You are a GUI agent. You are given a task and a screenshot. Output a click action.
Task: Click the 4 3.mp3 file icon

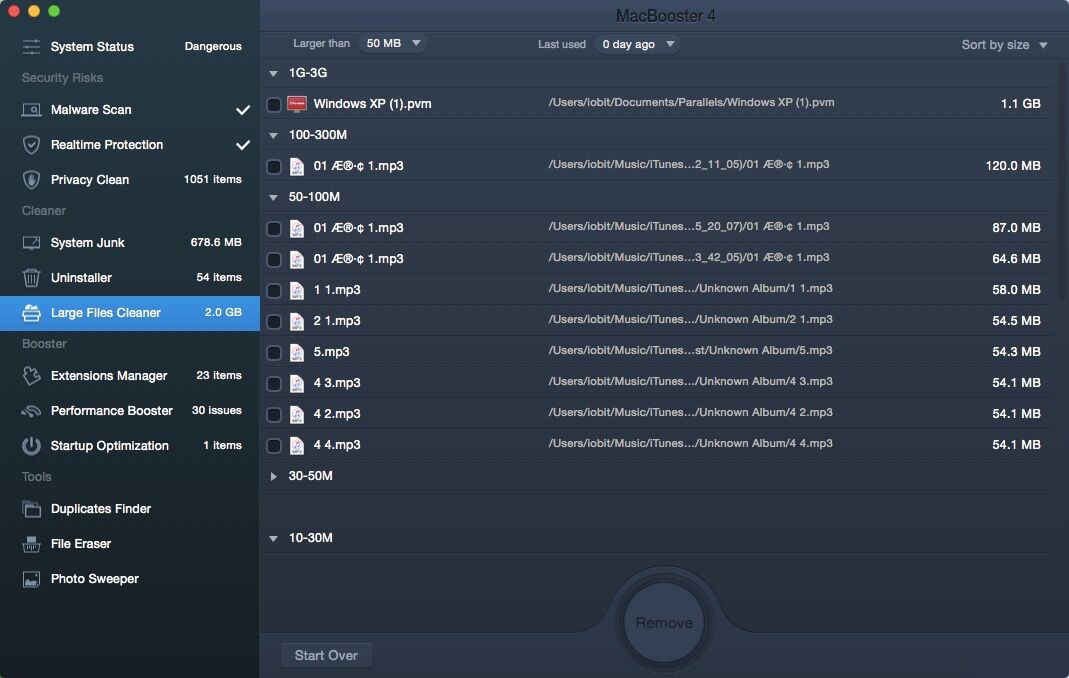pyautogui.click(x=297, y=383)
